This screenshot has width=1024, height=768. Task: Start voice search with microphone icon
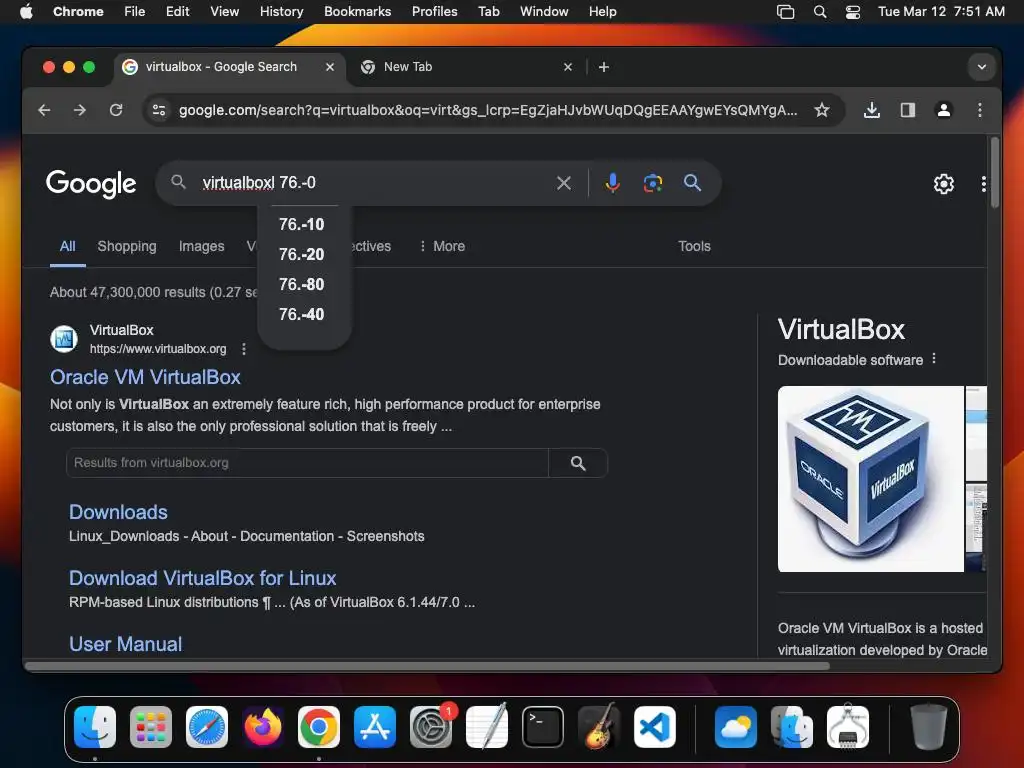coord(612,183)
